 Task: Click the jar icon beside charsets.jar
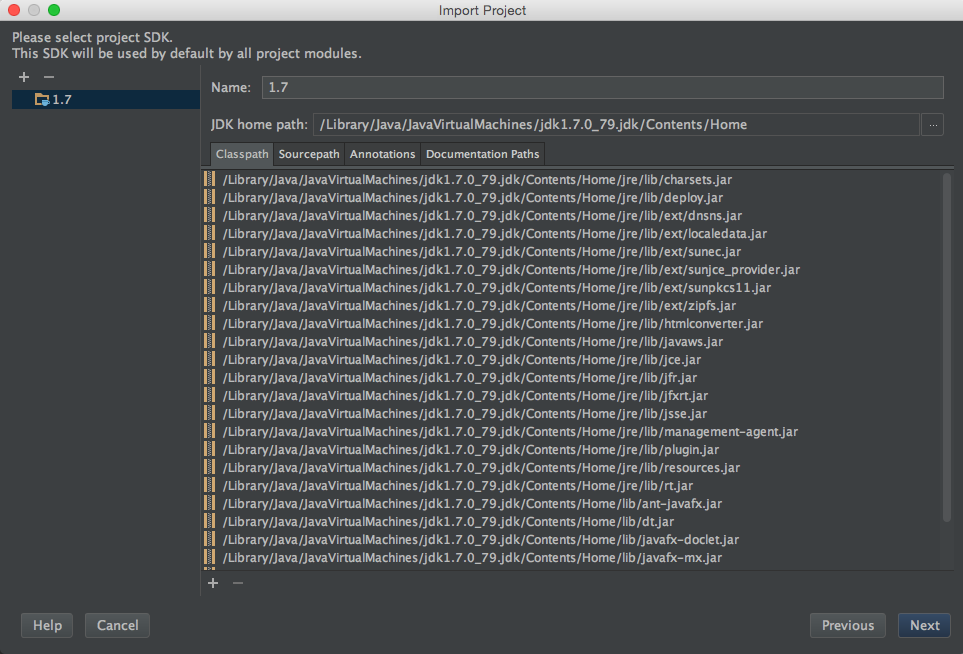(210, 179)
